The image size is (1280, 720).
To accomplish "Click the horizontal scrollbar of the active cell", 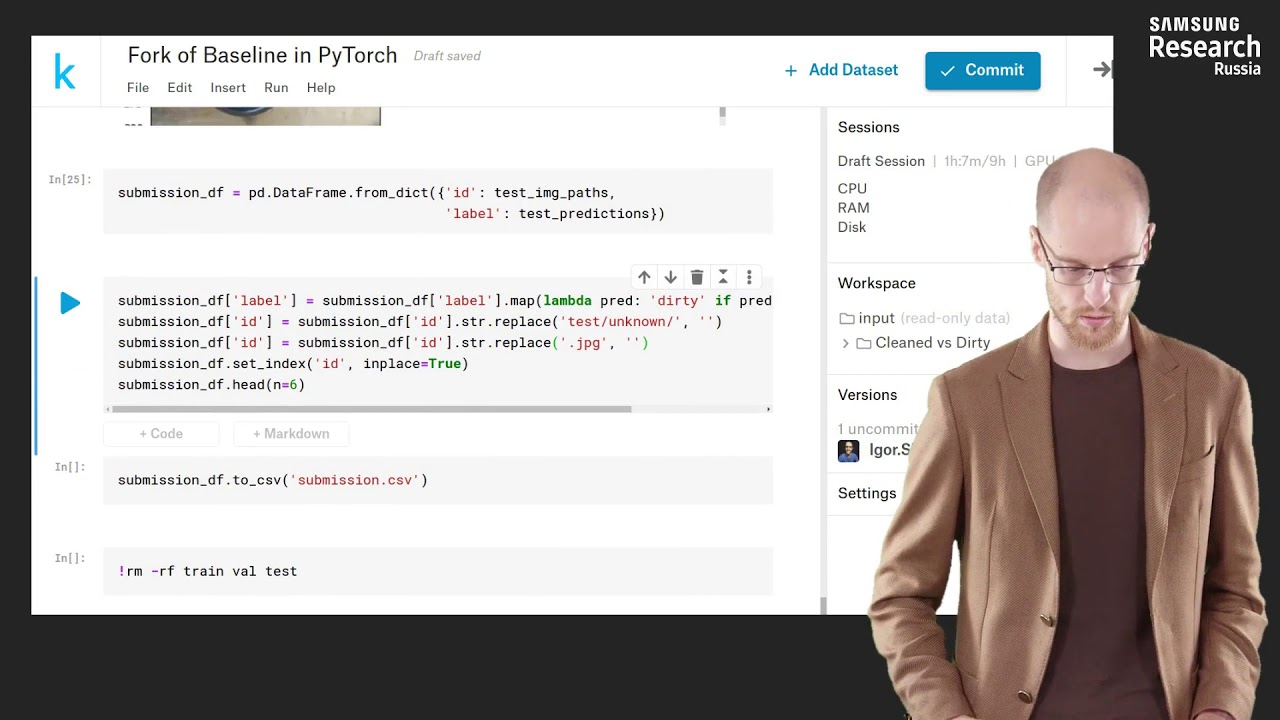I will click(371, 409).
